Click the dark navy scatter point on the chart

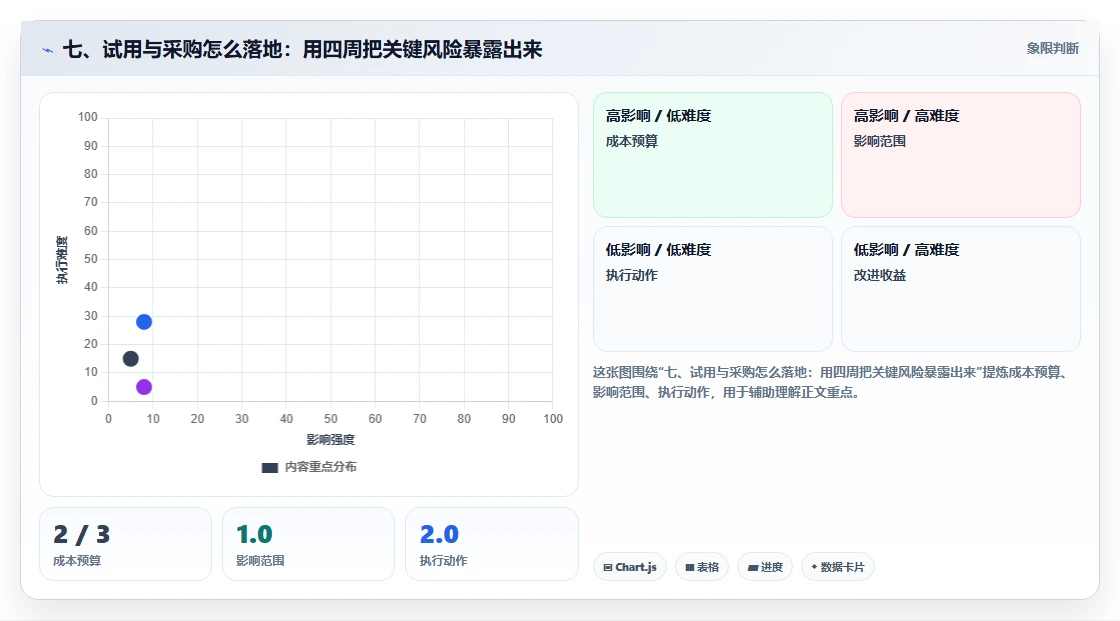click(x=130, y=359)
